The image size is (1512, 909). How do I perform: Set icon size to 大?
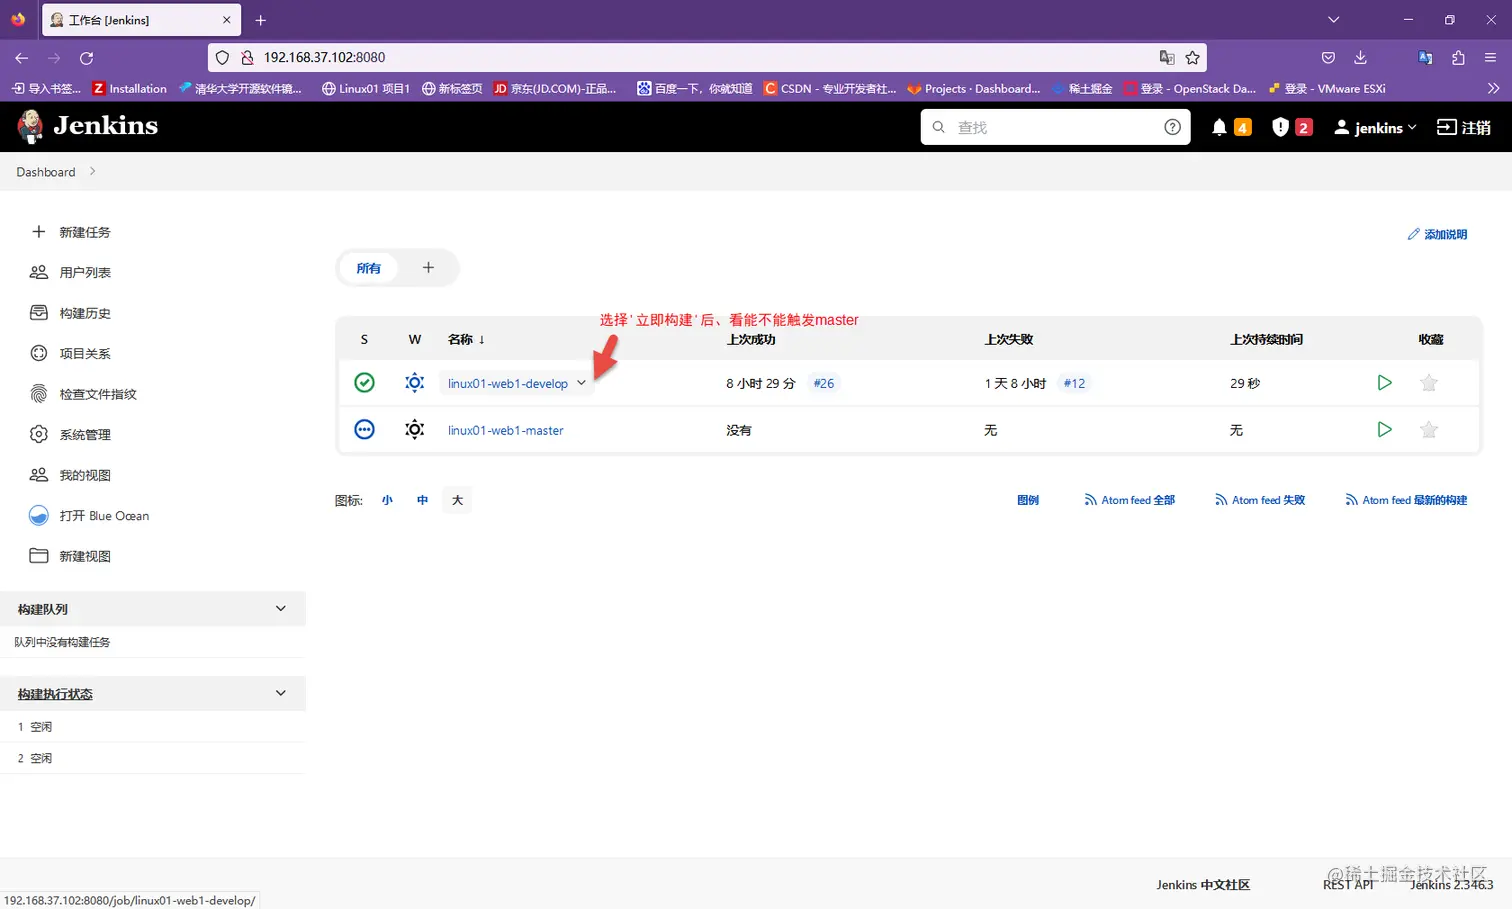pyautogui.click(x=457, y=500)
